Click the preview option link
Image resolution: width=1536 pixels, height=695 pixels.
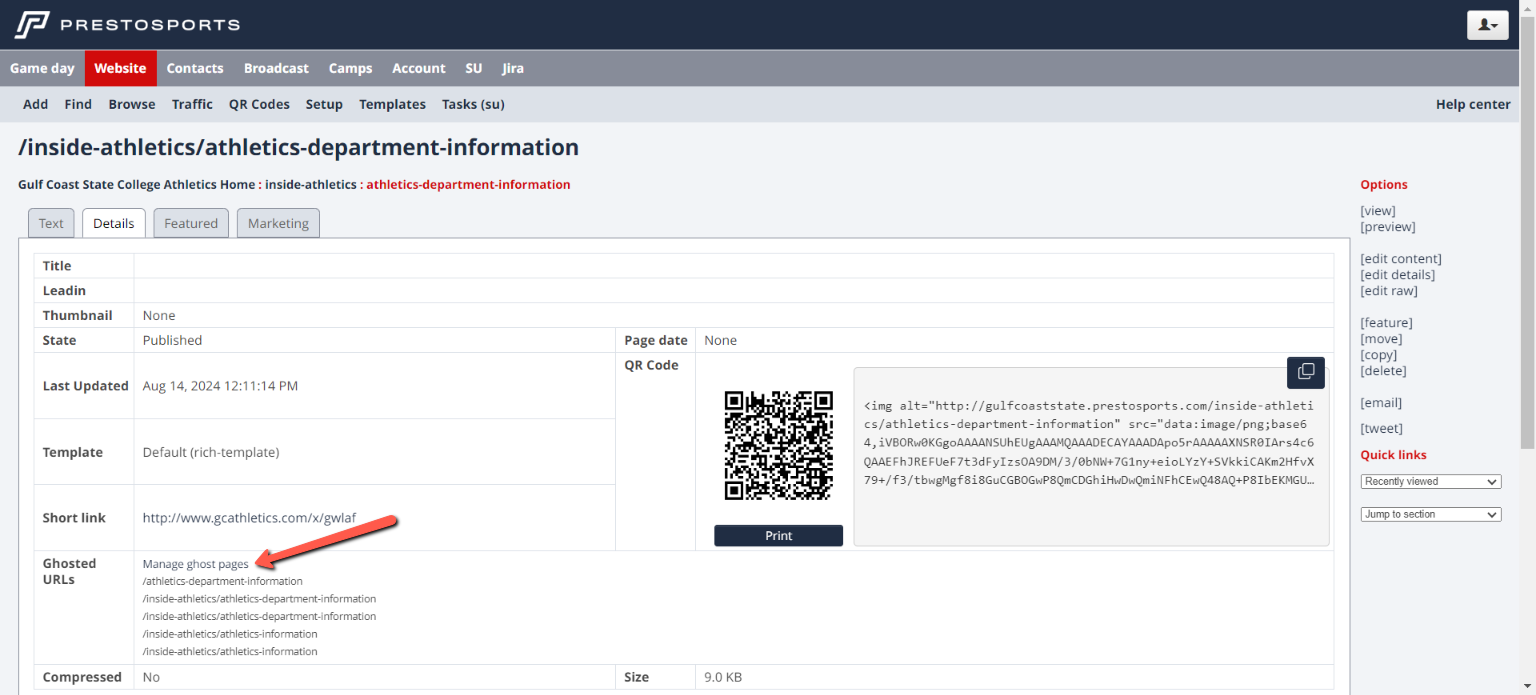(x=1387, y=227)
